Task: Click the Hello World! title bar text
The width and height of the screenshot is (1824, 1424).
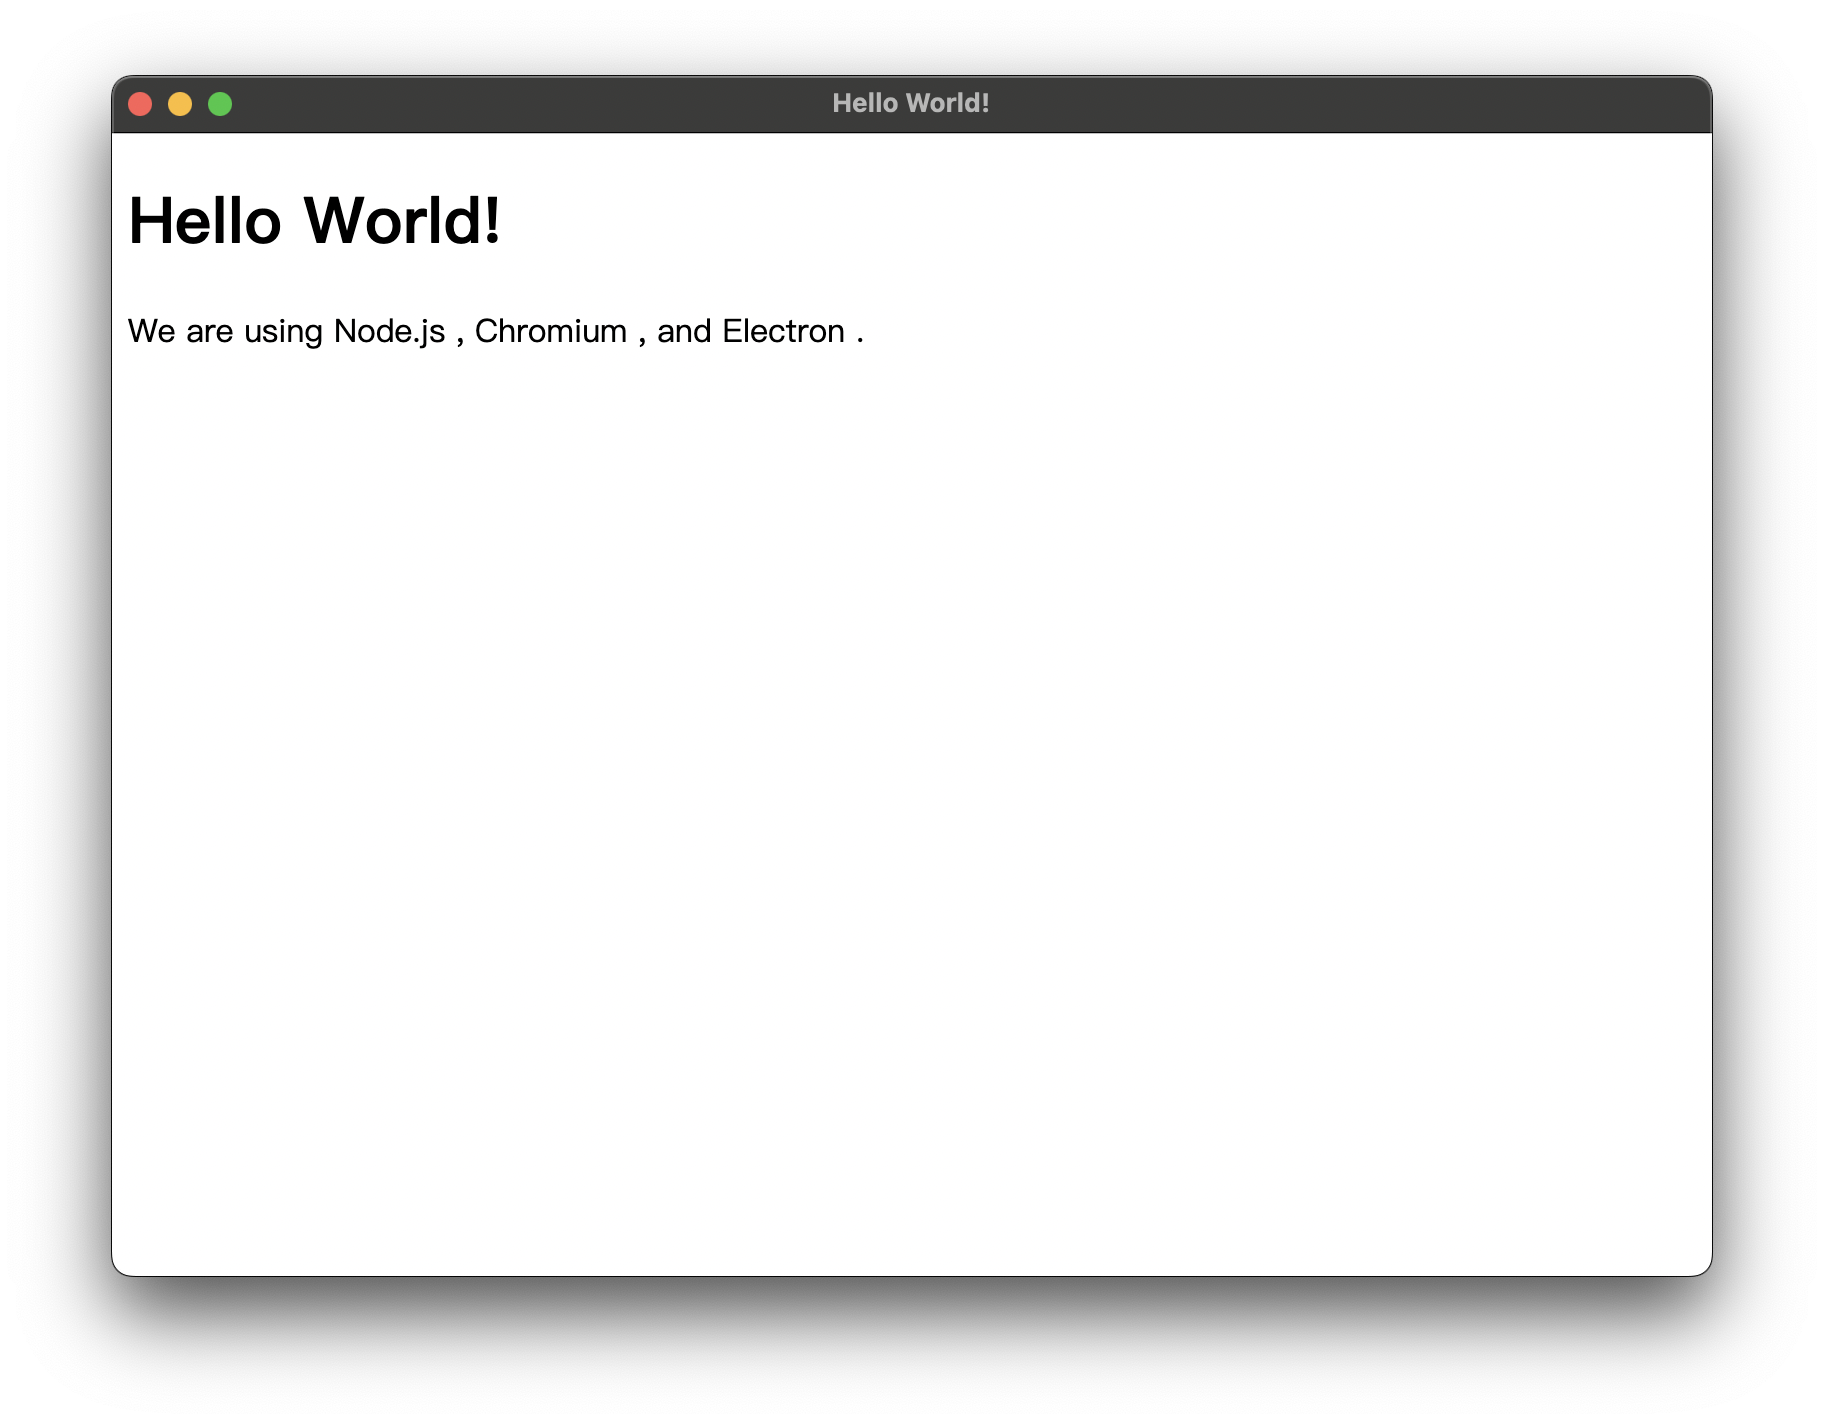Action: 911,102
